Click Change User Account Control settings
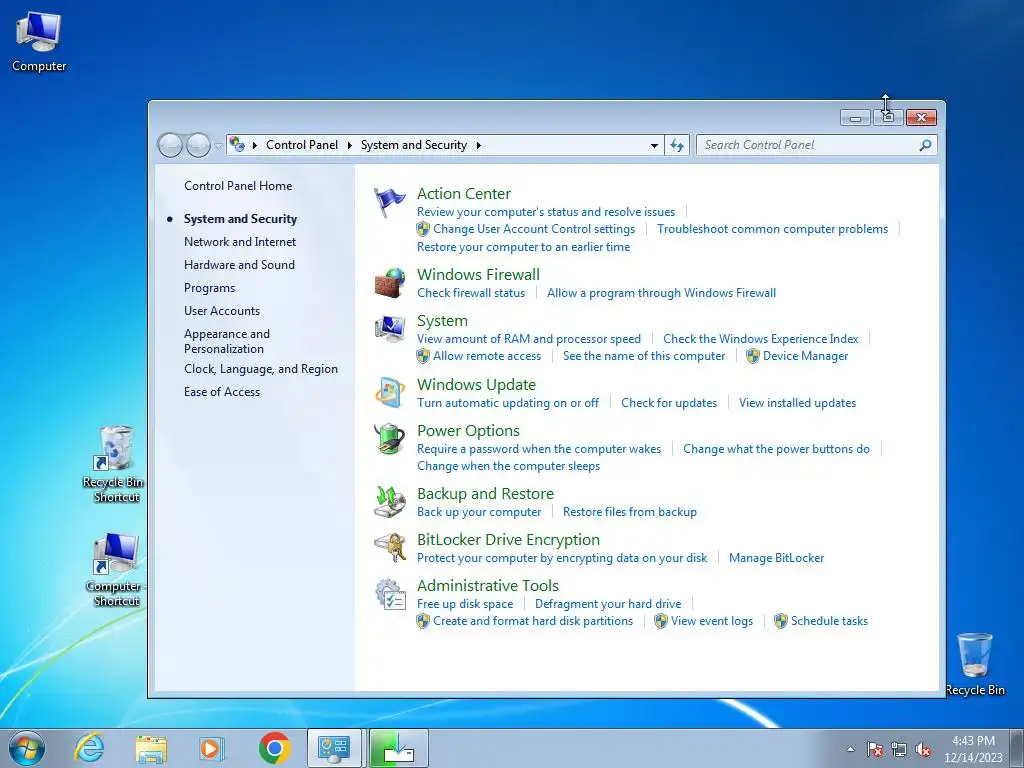 (534, 229)
